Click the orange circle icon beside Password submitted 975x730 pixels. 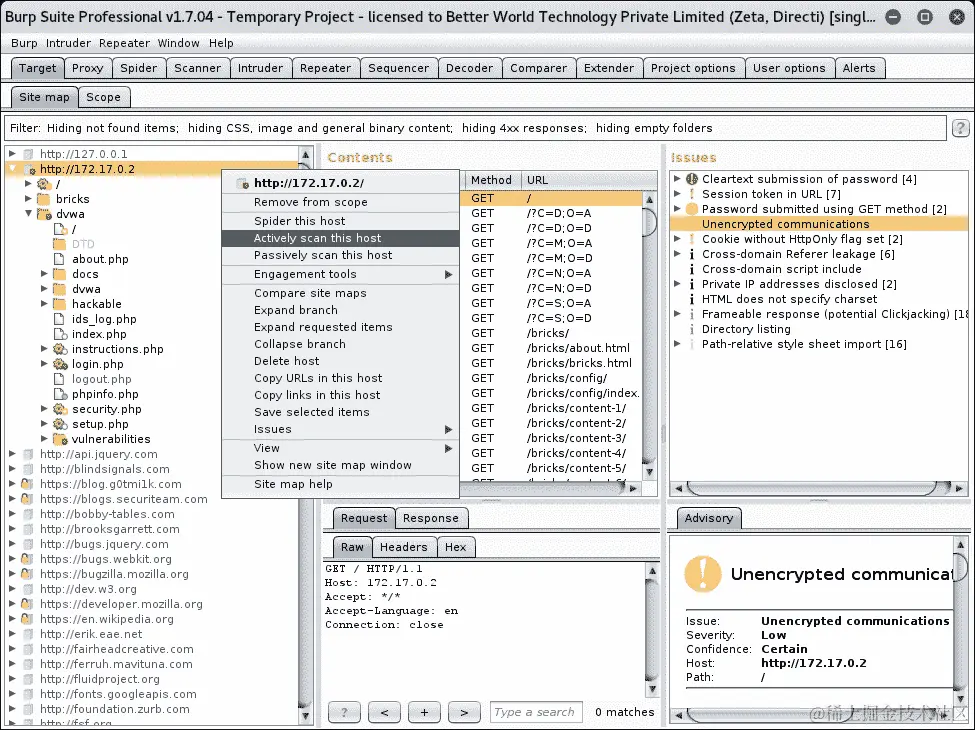click(x=691, y=209)
